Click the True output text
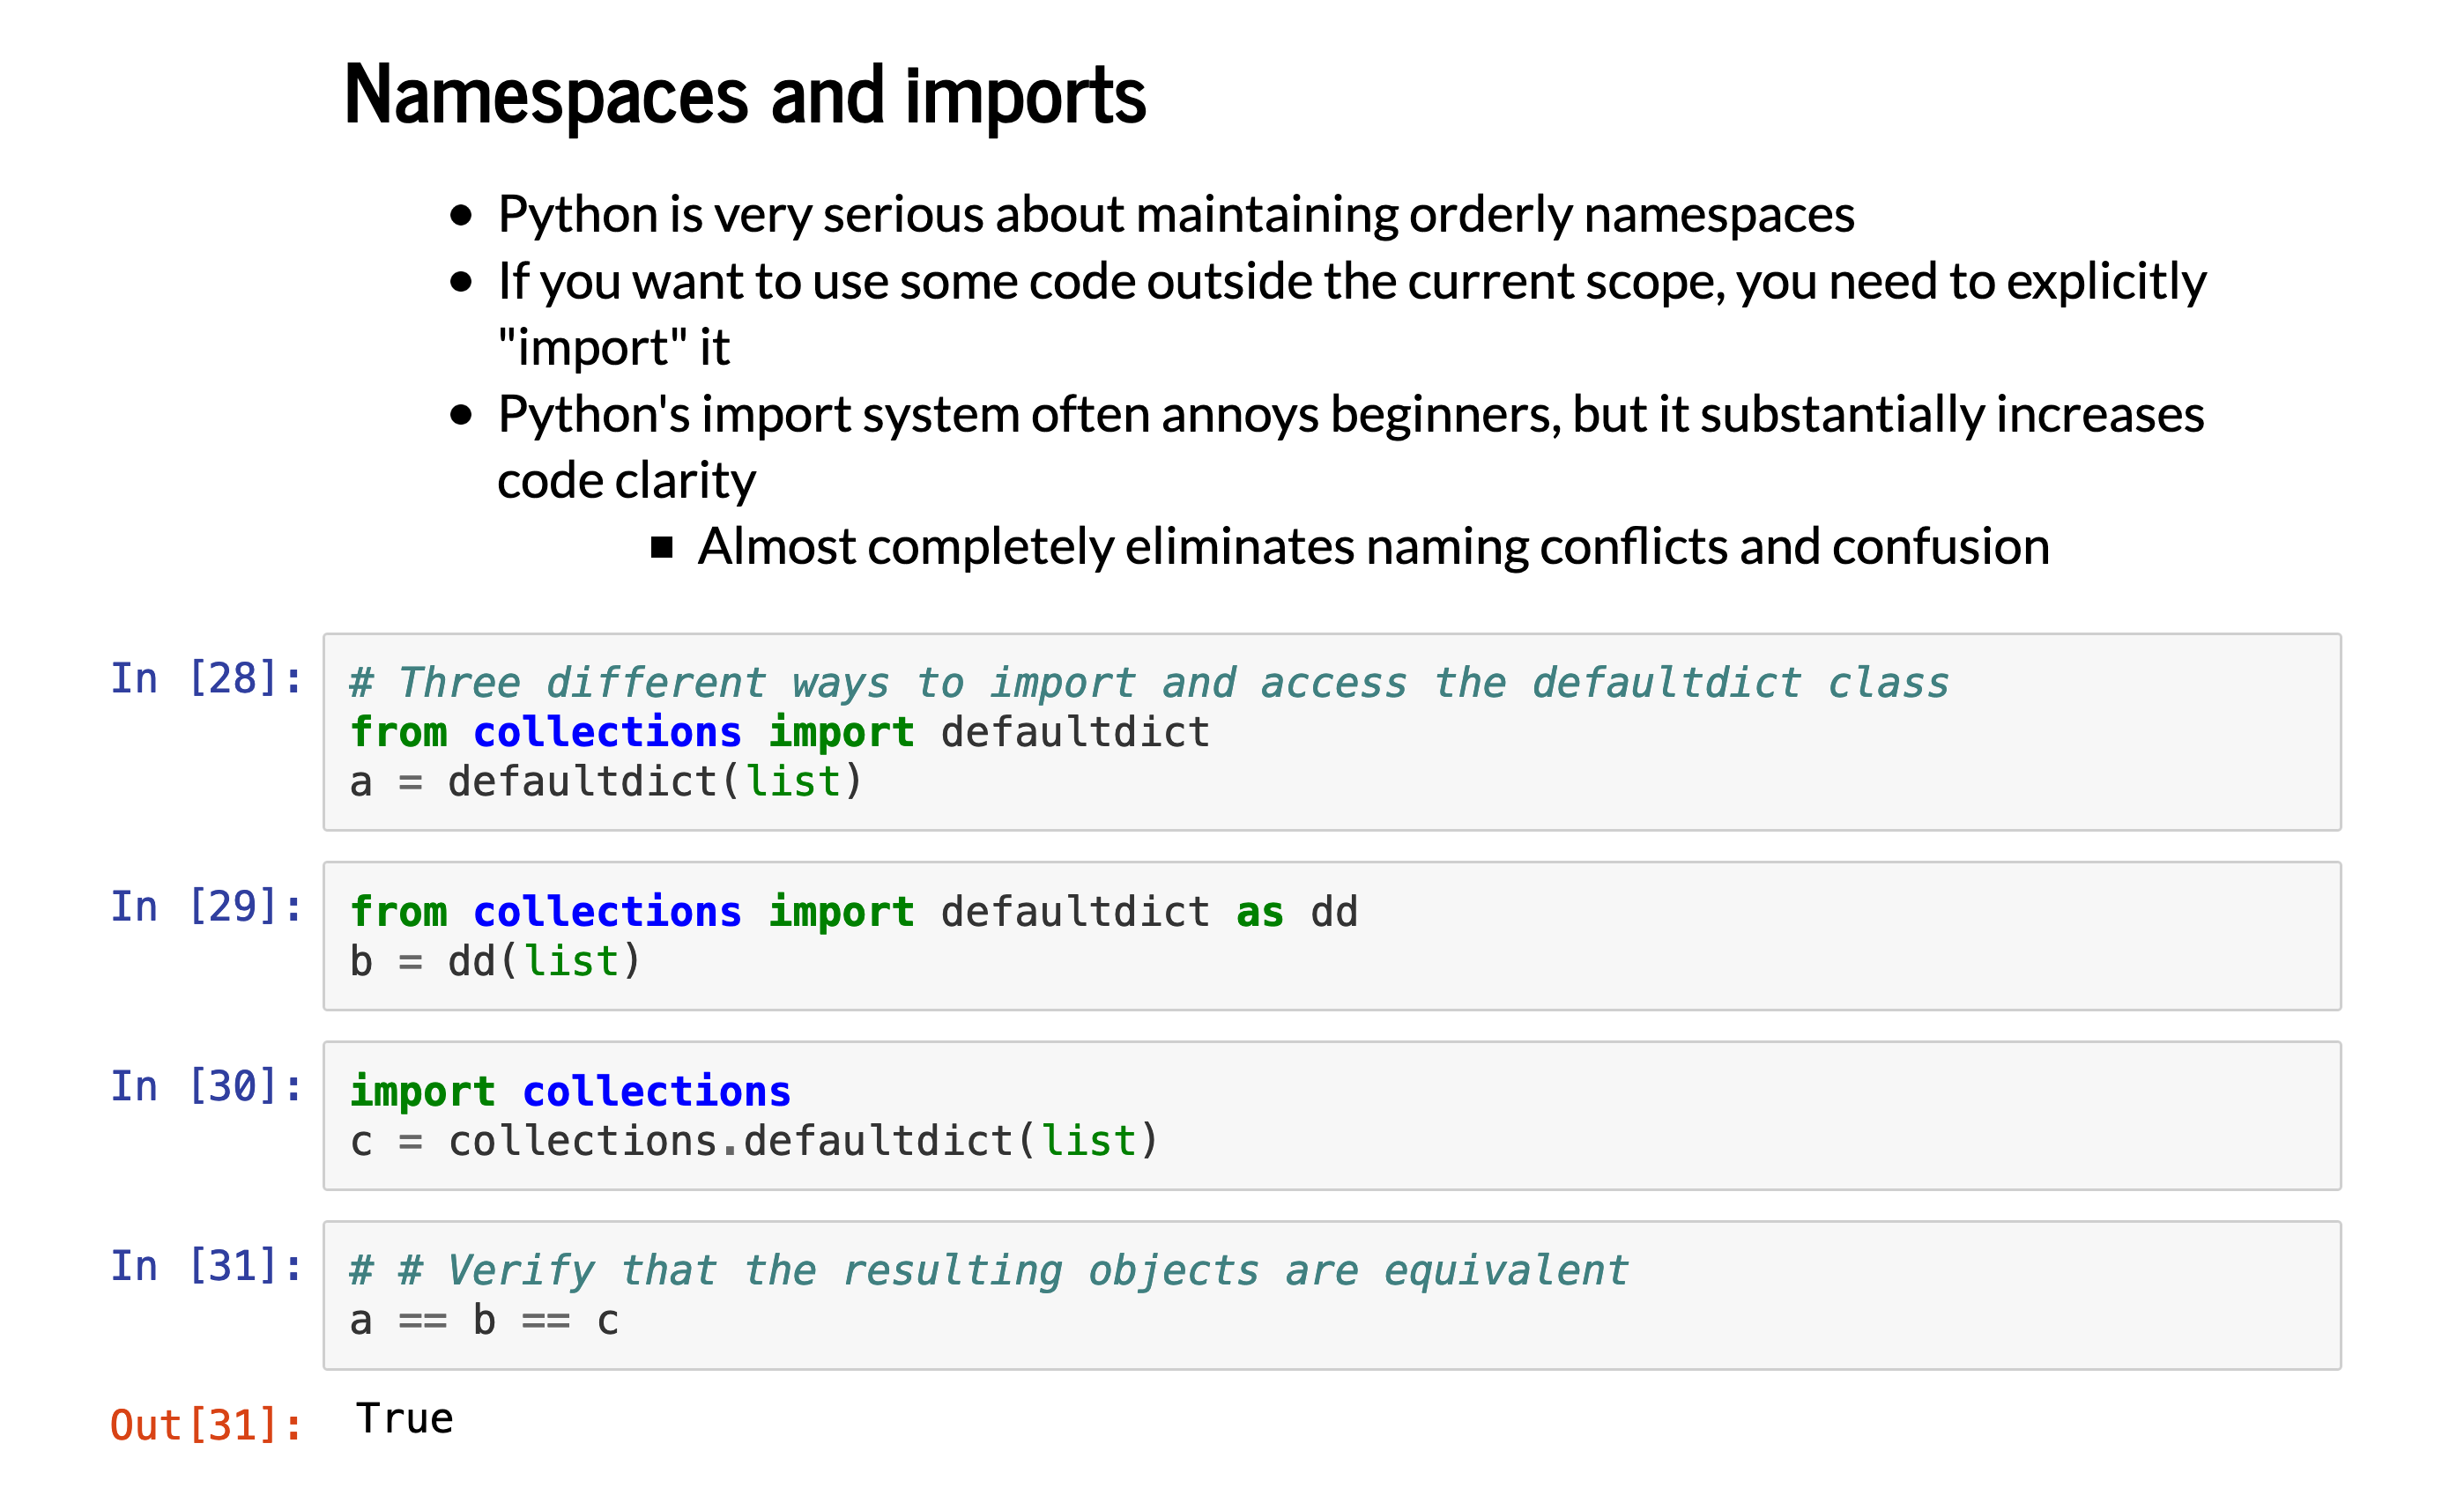Image resolution: width=2464 pixels, height=1510 pixels. click(404, 1419)
